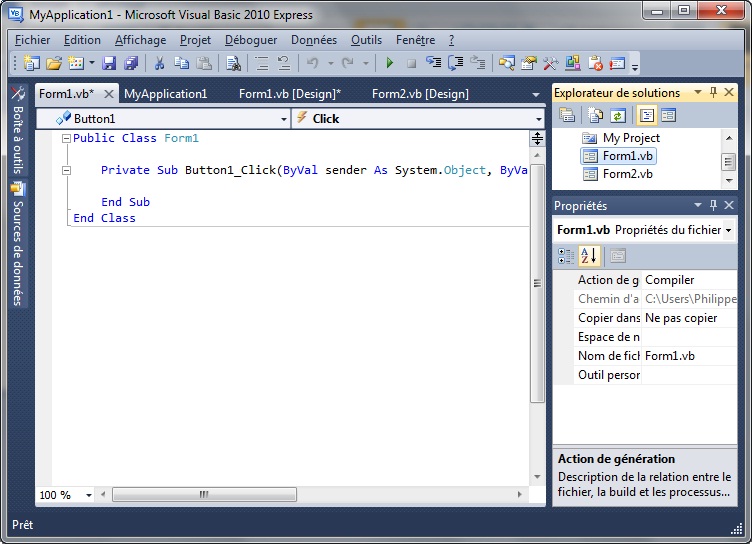Open the Solution Explorer toolbar icon

click(506, 63)
